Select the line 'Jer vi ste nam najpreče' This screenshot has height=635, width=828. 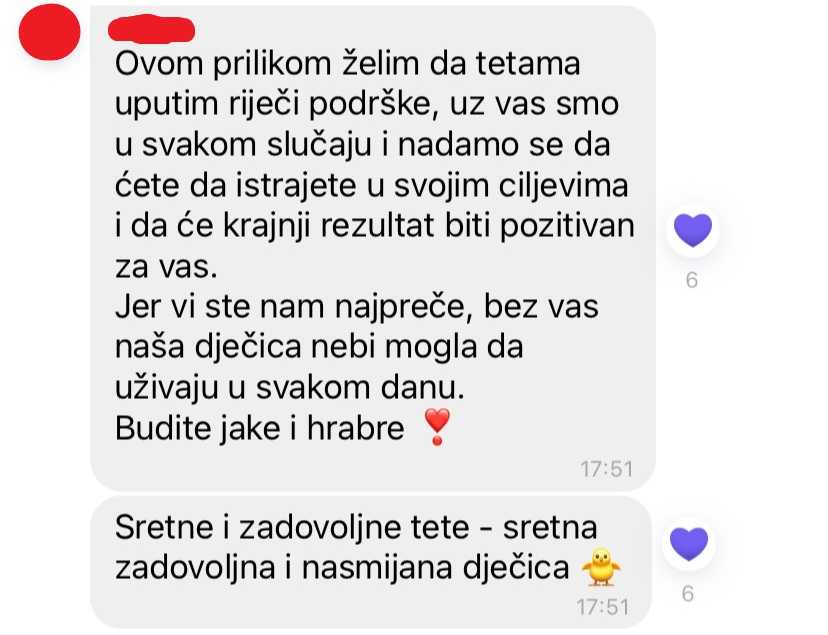click(x=289, y=307)
